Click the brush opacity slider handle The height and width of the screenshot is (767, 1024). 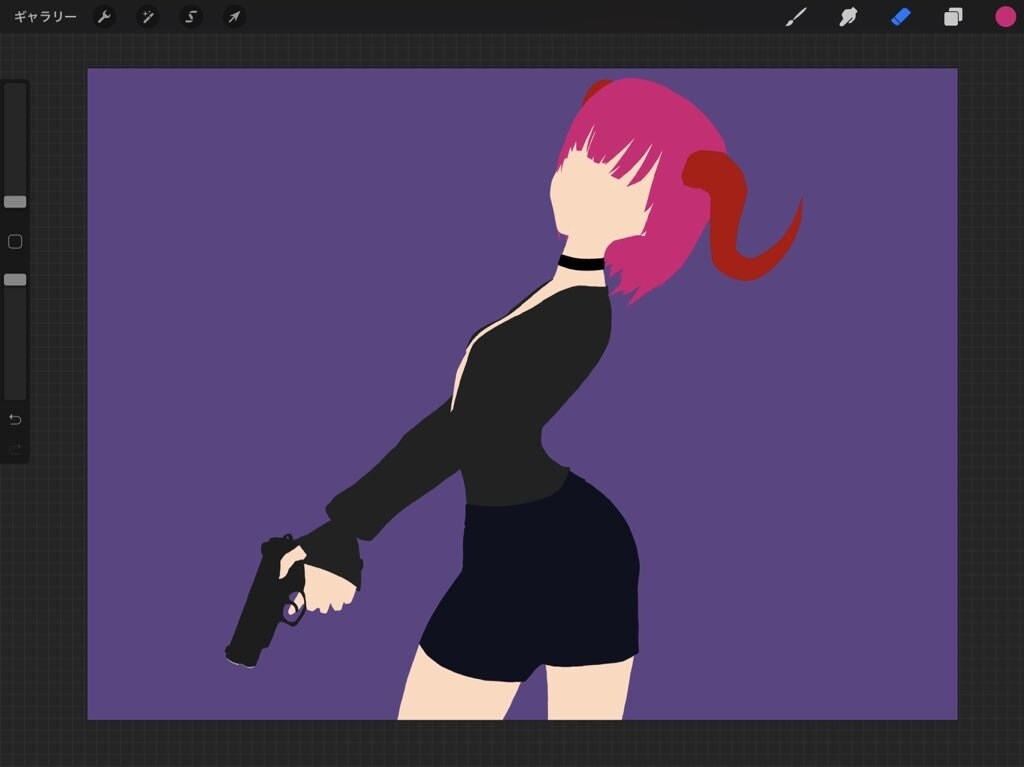(x=15, y=280)
